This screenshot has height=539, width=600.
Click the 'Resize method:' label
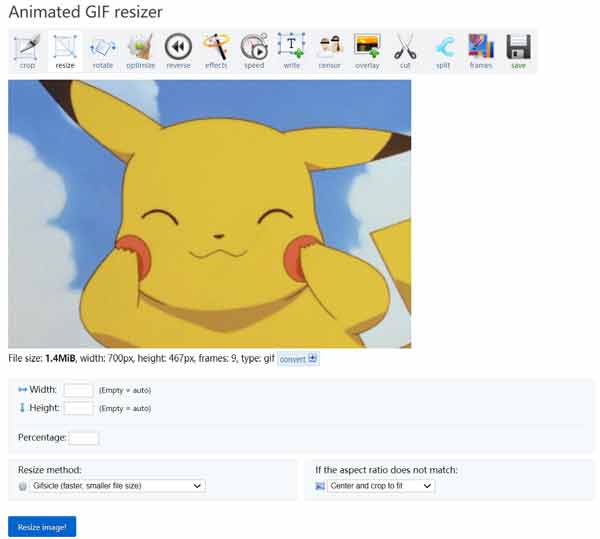pyautogui.click(x=50, y=470)
